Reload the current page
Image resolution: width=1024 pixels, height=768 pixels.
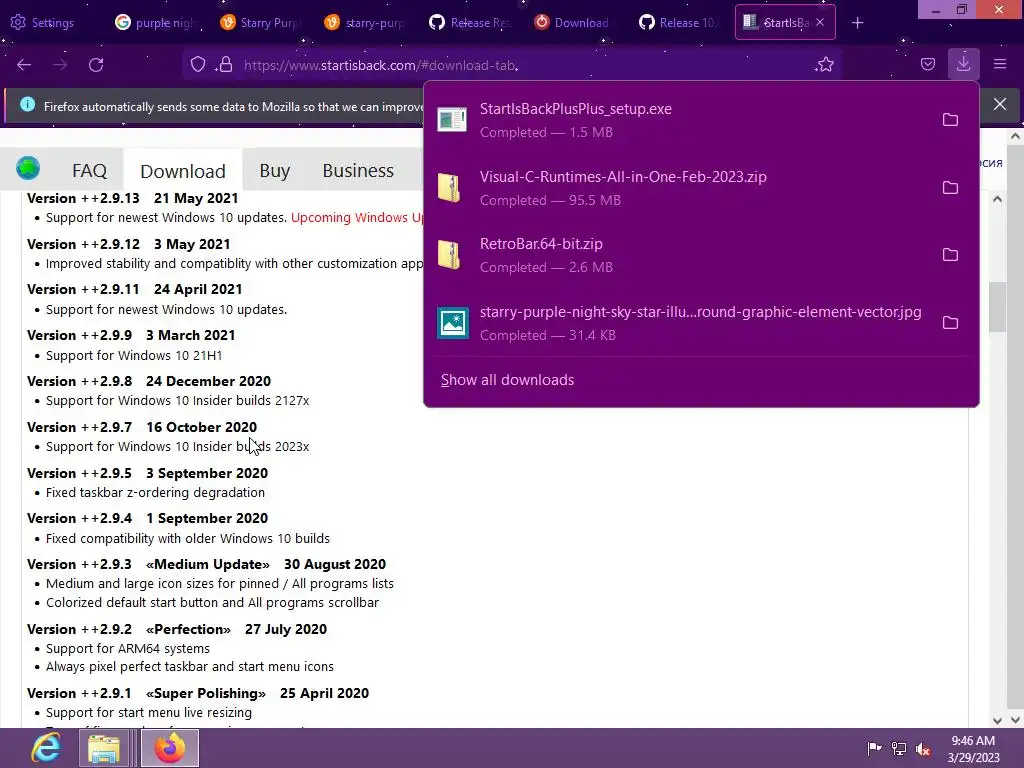click(x=96, y=65)
